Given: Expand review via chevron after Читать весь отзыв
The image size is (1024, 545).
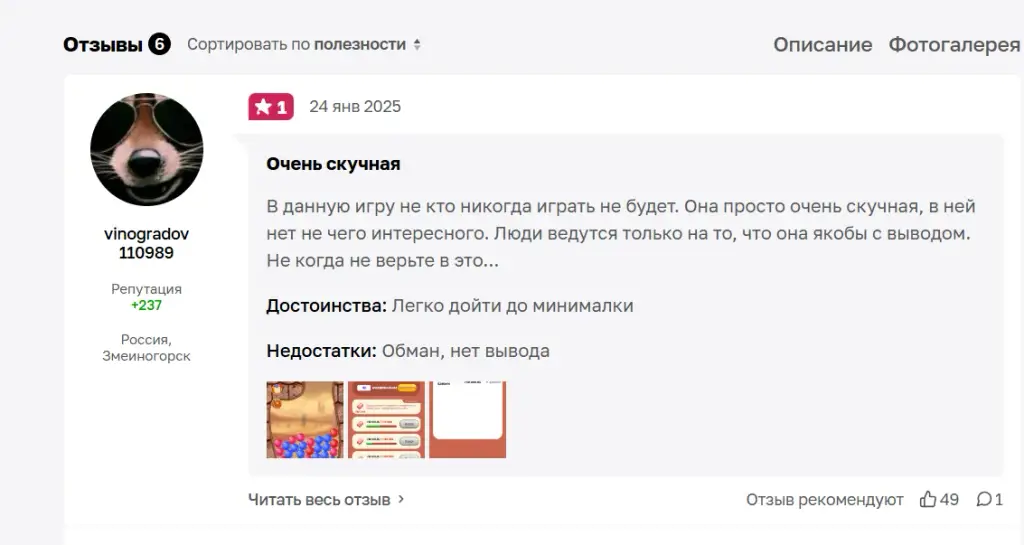Looking at the screenshot, I should tap(401, 499).
